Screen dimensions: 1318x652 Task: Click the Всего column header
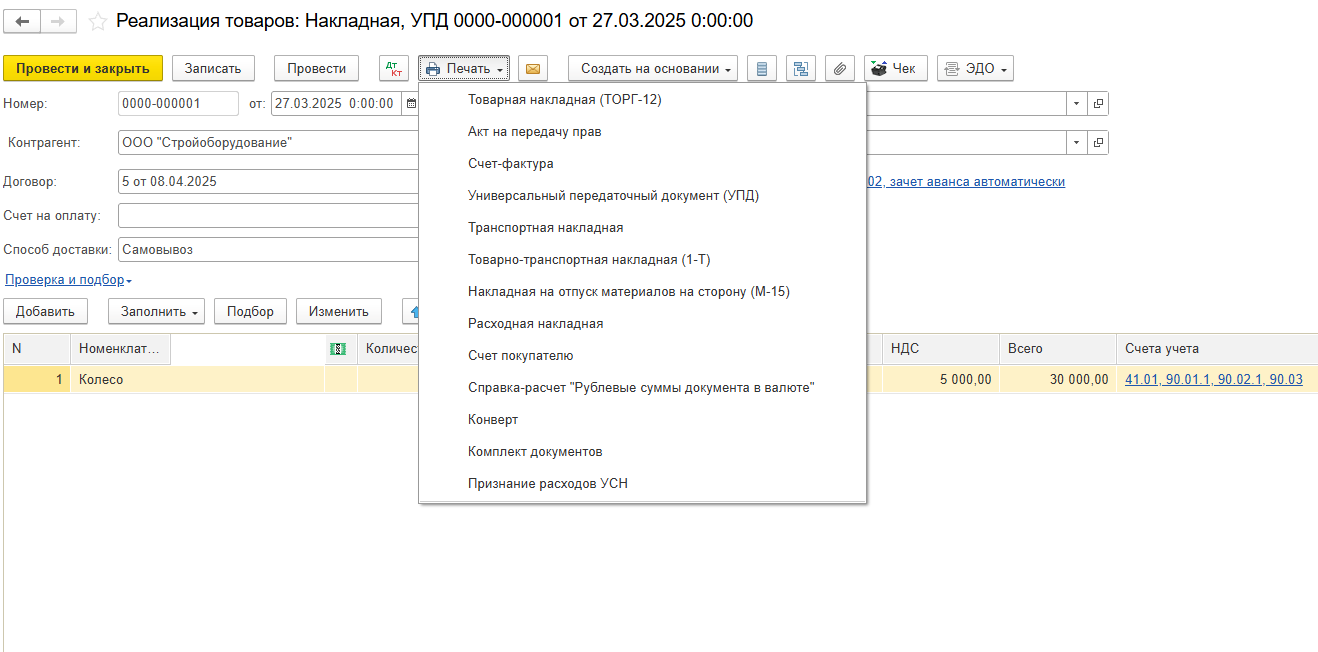(x=1057, y=348)
